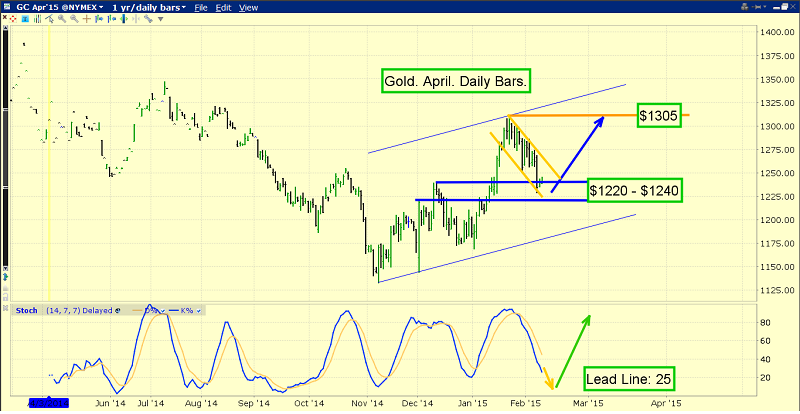Open the GC Apr'15 @NYMEX contract dropdown
Screen dimensions: 800x414
click(60, 8)
